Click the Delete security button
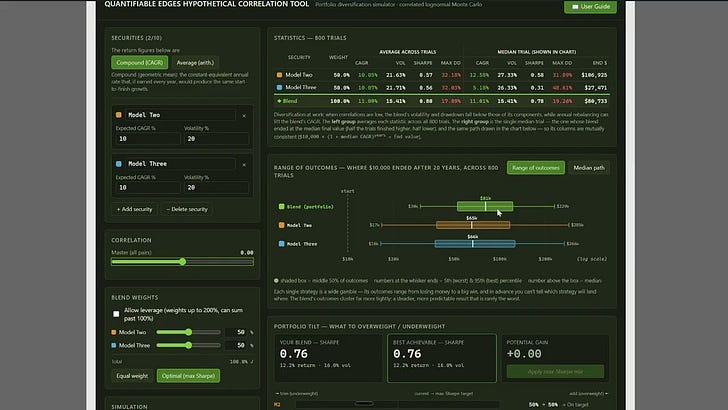The height and width of the screenshot is (410, 728). [x=187, y=209]
